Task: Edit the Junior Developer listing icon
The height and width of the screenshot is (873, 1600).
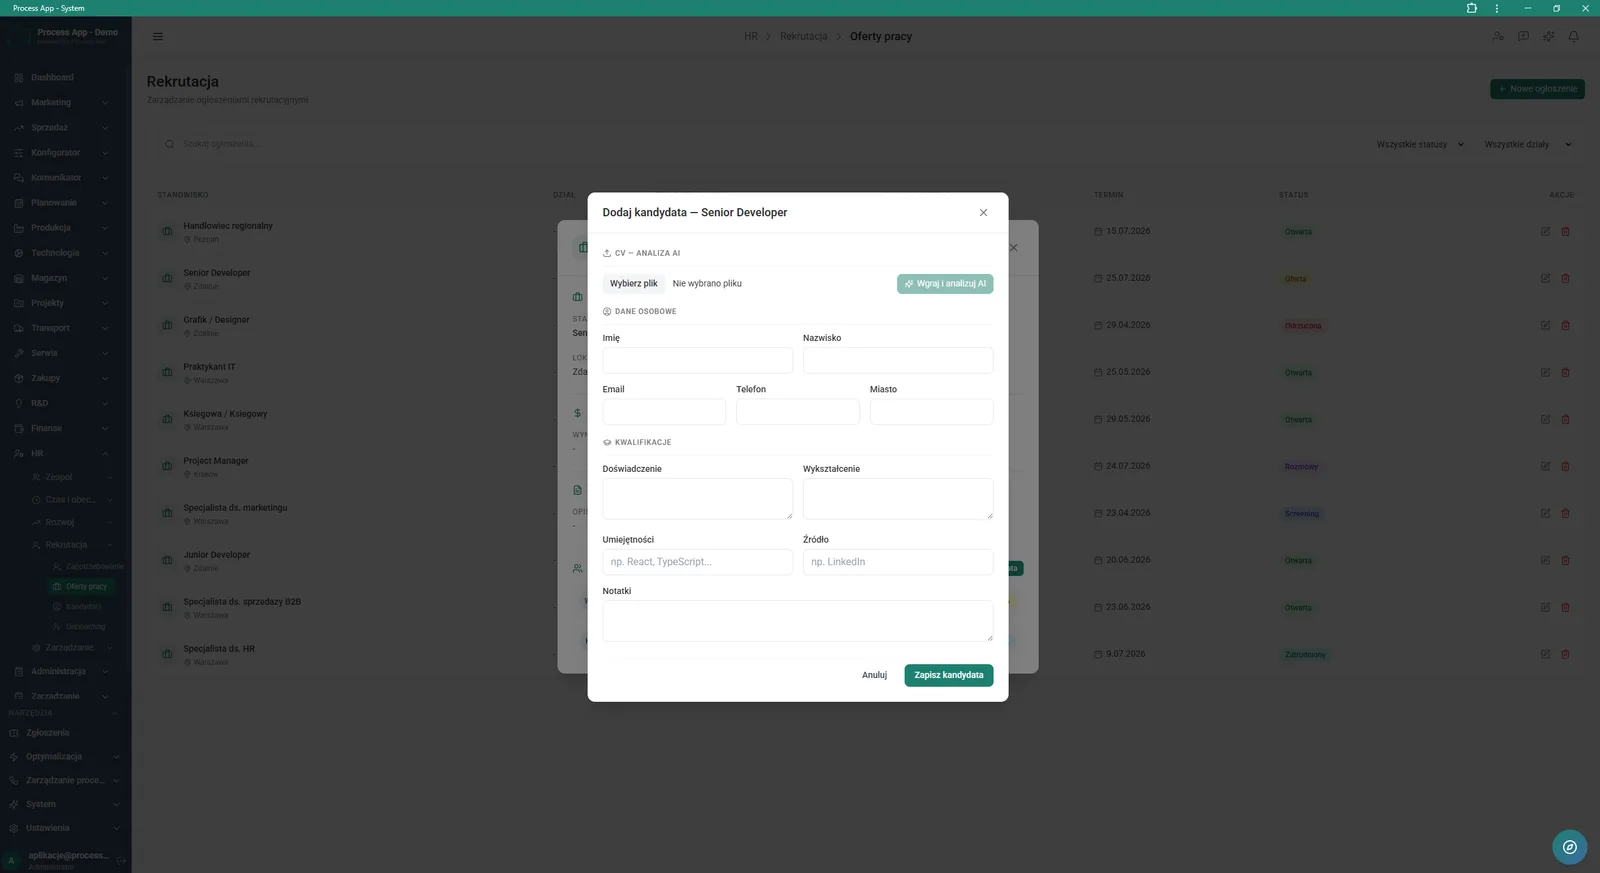Action: point(1545,561)
